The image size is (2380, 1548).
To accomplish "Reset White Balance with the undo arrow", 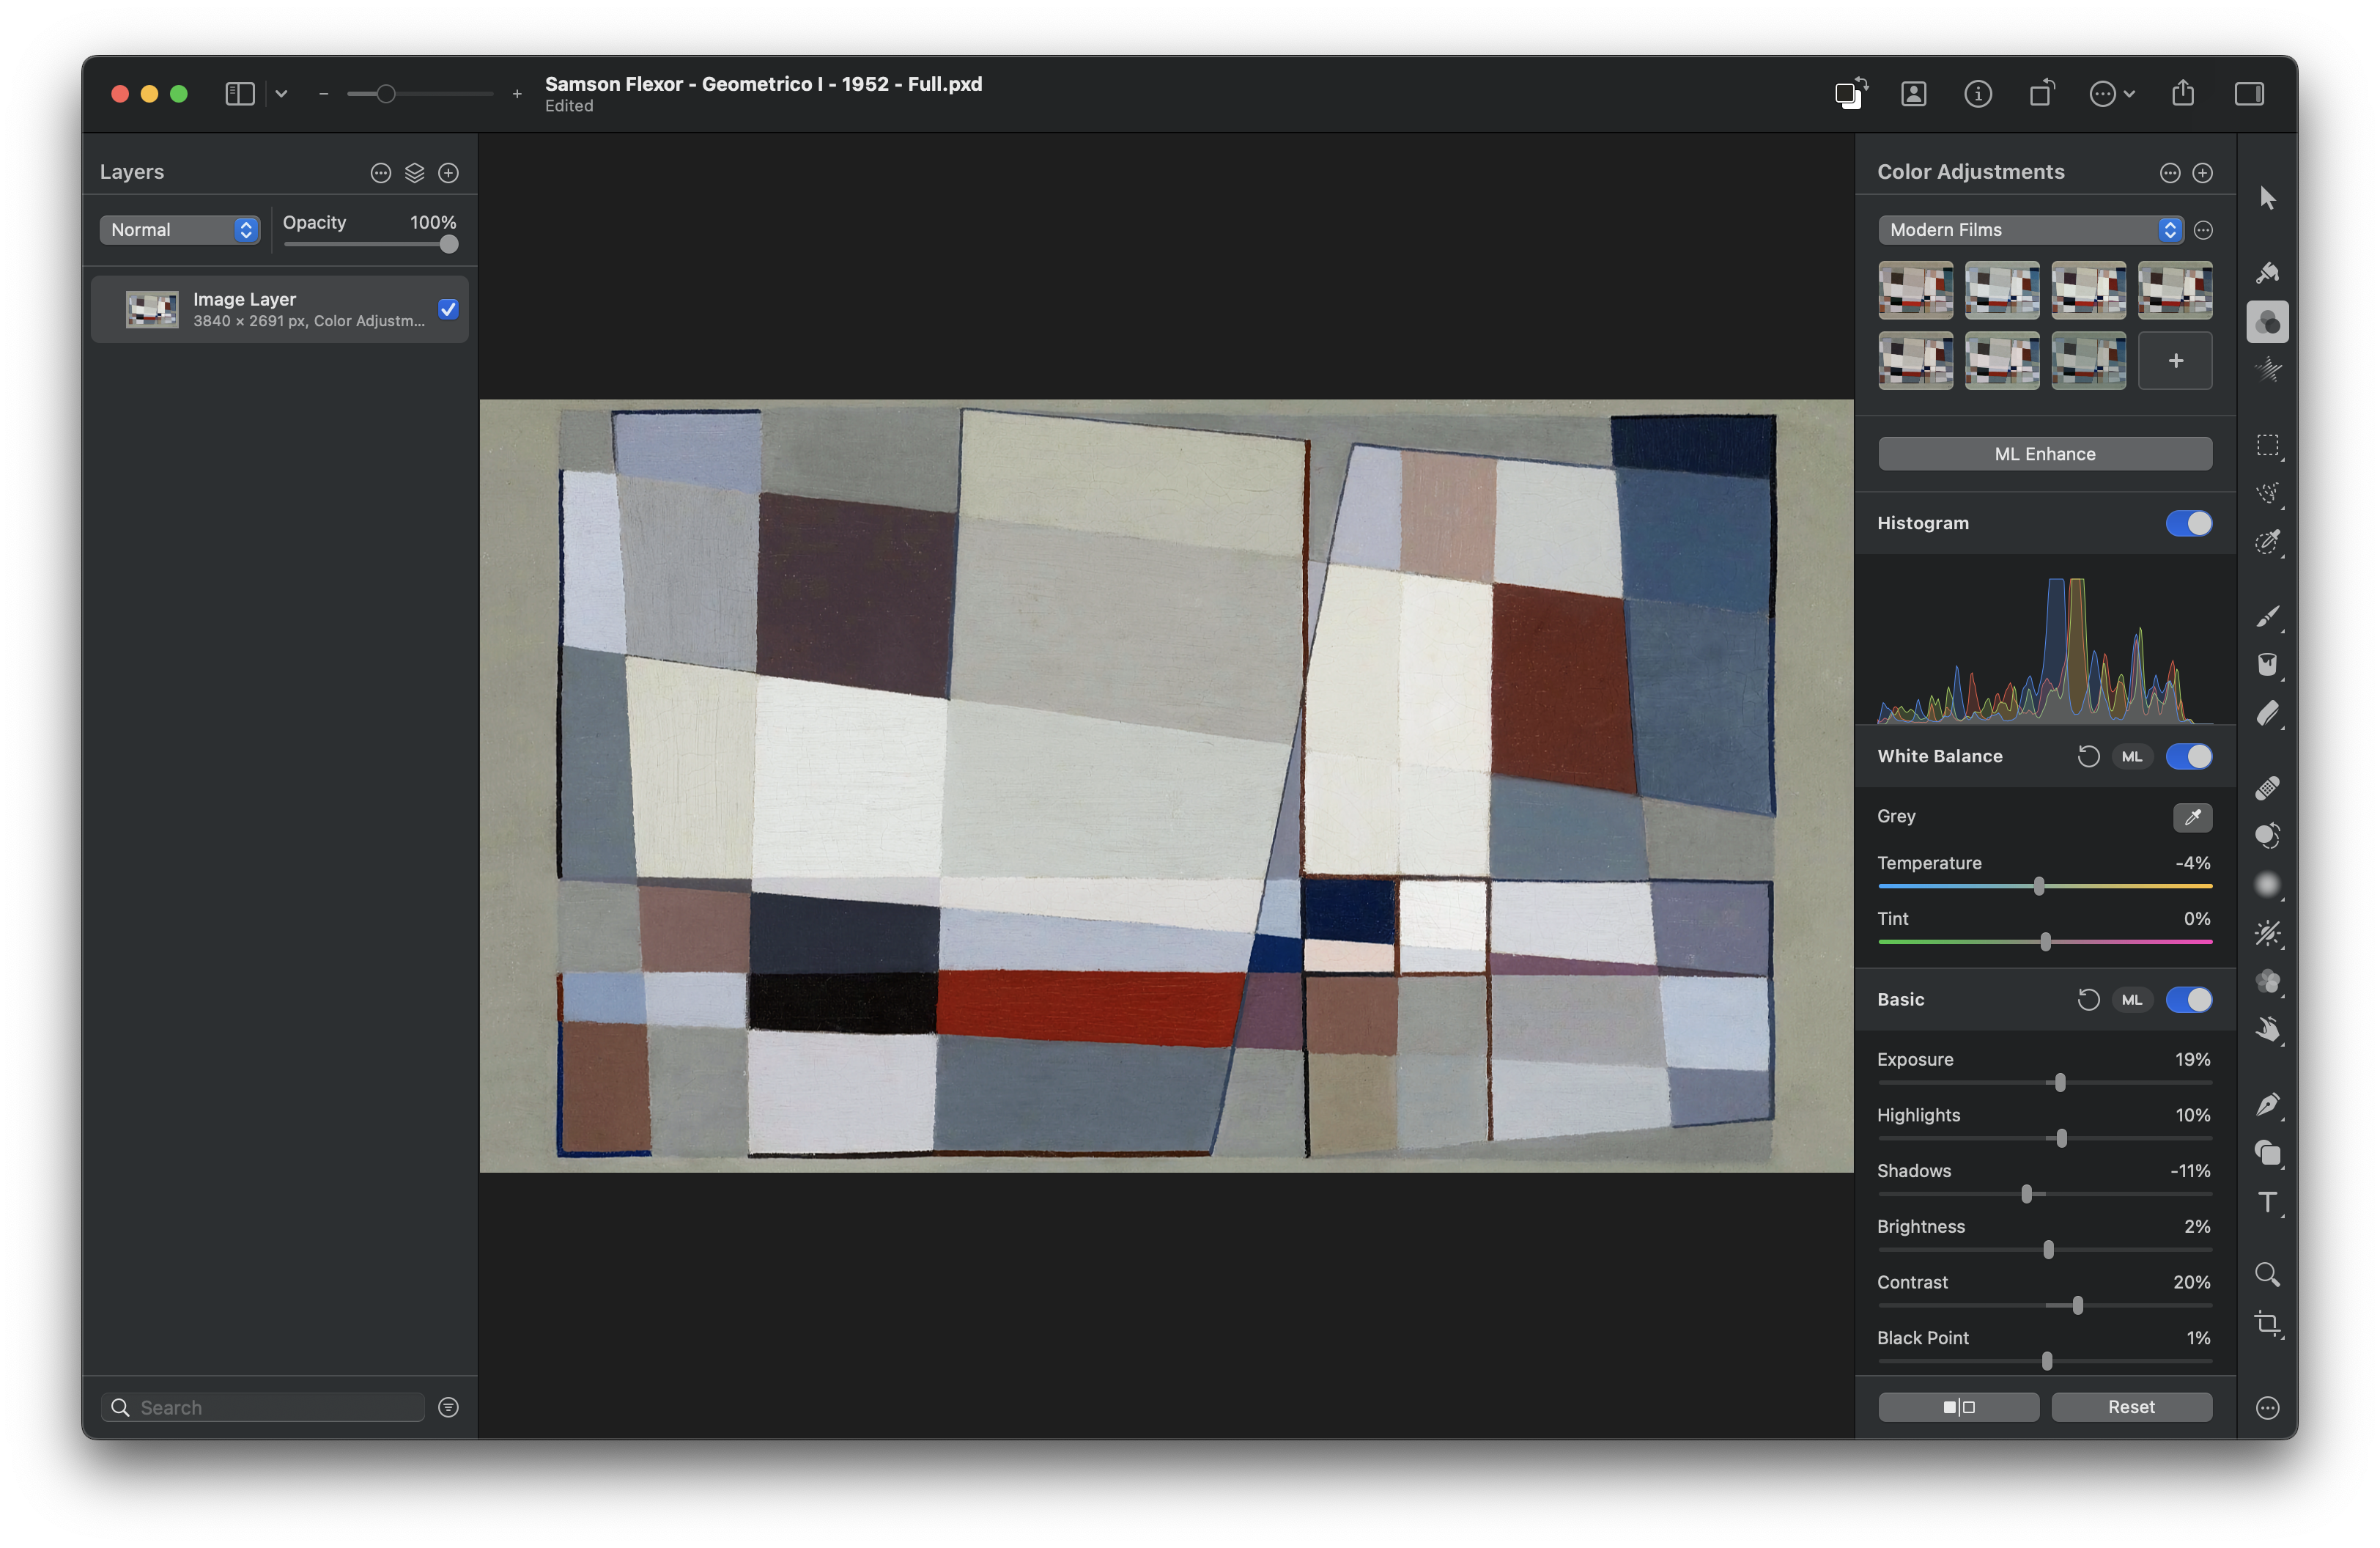I will (x=2088, y=756).
